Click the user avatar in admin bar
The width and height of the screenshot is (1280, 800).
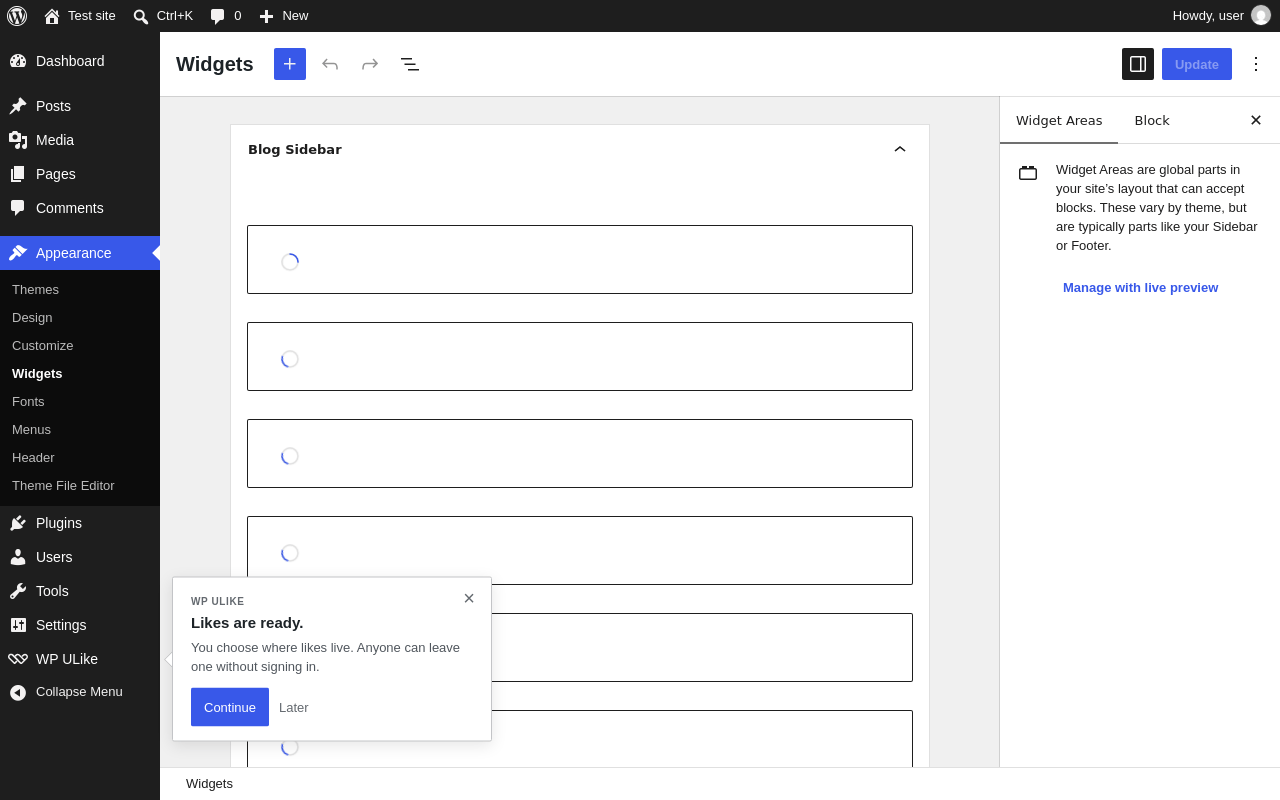(x=1261, y=16)
